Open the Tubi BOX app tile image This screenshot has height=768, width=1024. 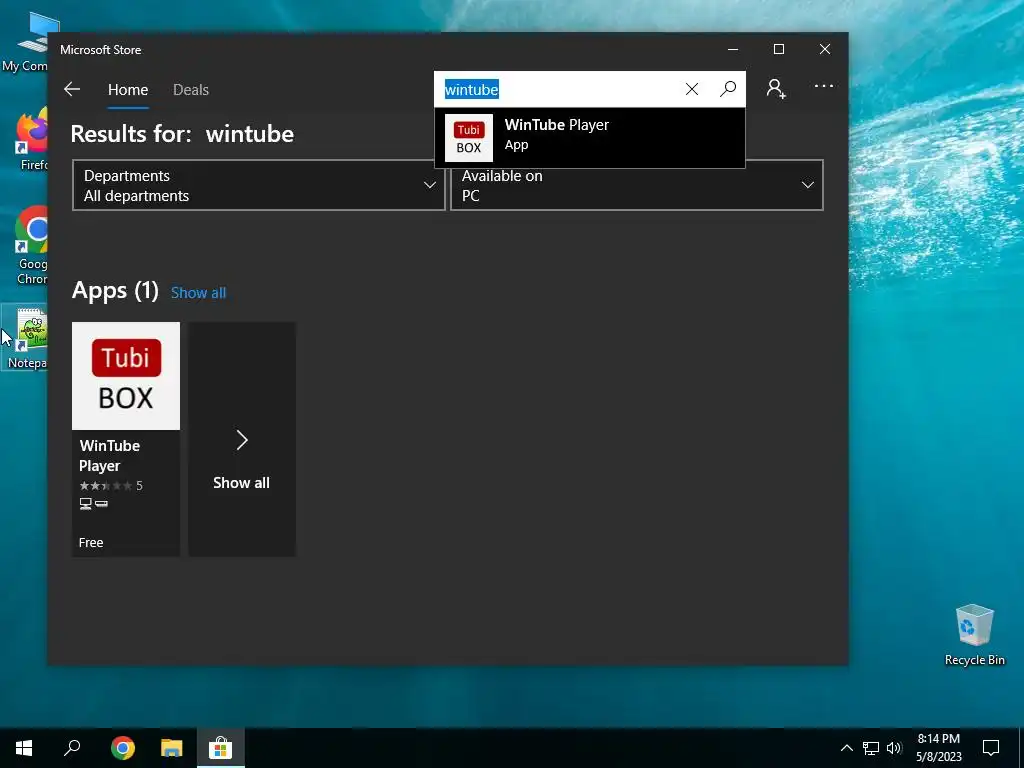tap(126, 376)
